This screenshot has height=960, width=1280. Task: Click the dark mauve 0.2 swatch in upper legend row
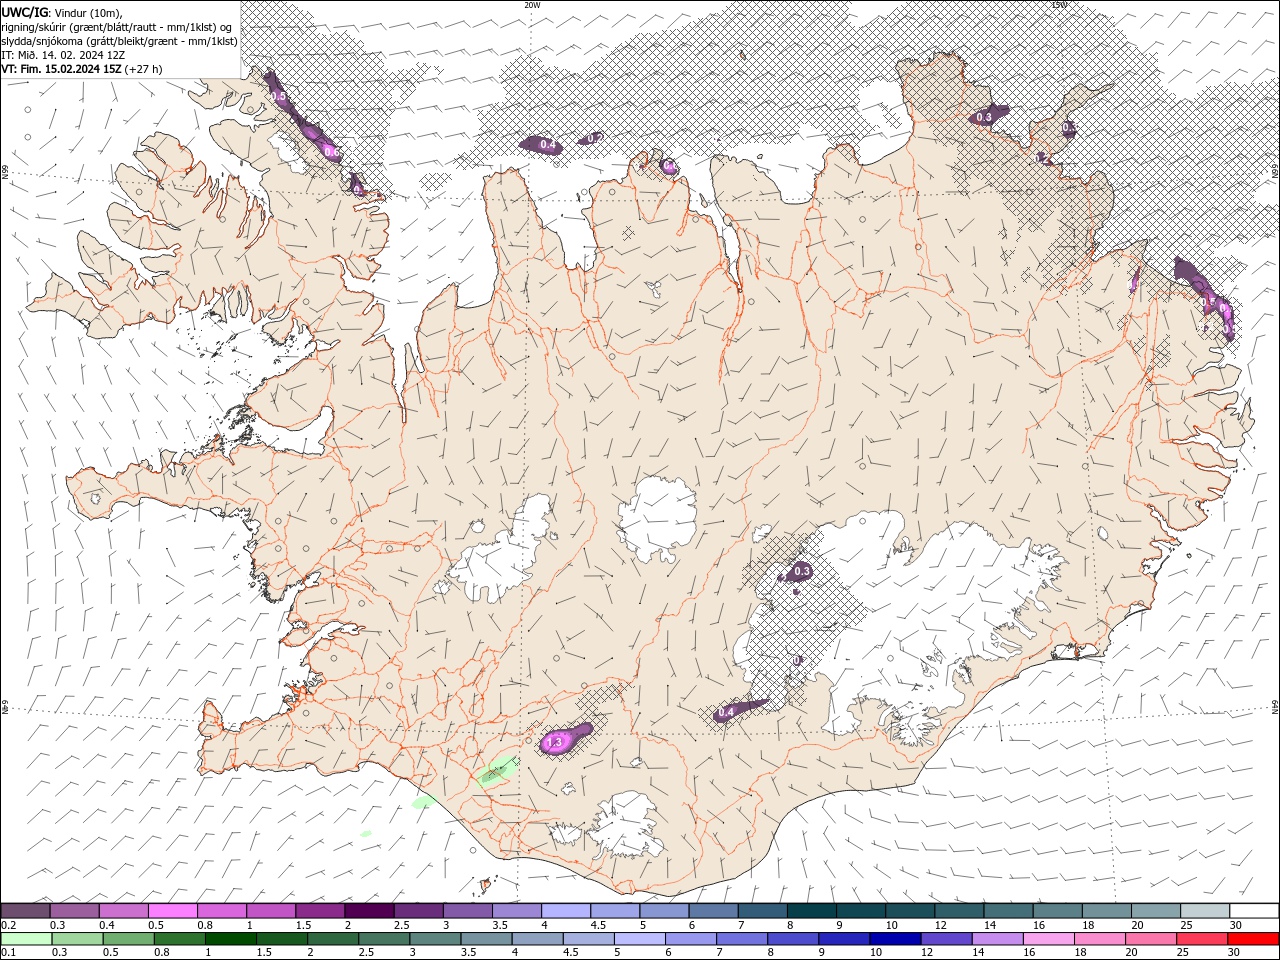[25, 911]
